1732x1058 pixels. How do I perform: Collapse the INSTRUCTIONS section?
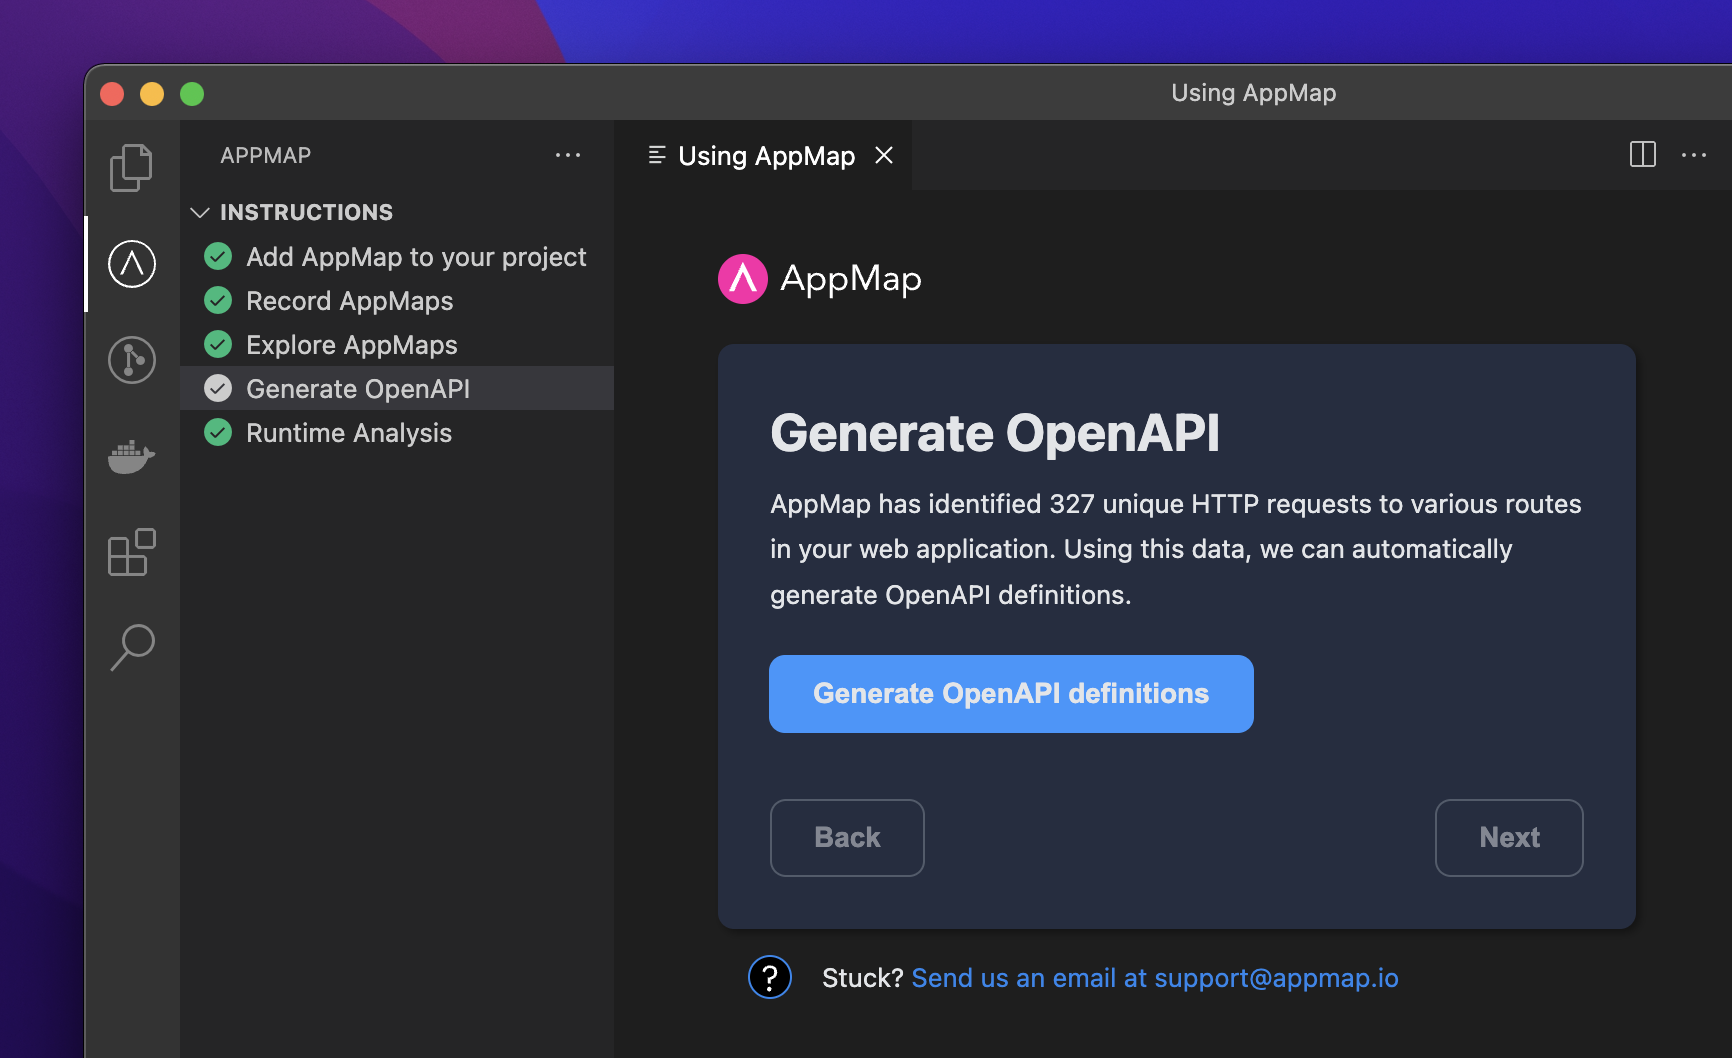(x=199, y=212)
